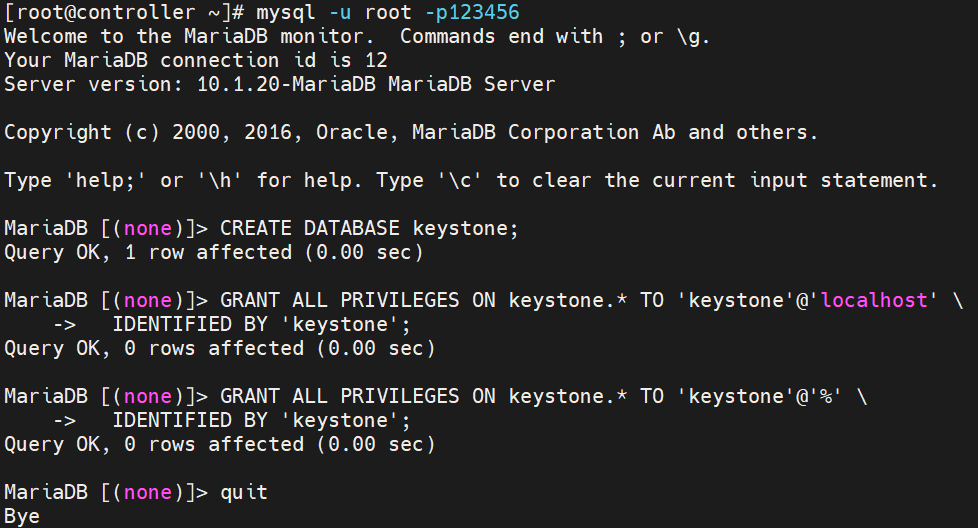Click the connection id number 12
Screen dimensions: 978x528
(x=376, y=60)
